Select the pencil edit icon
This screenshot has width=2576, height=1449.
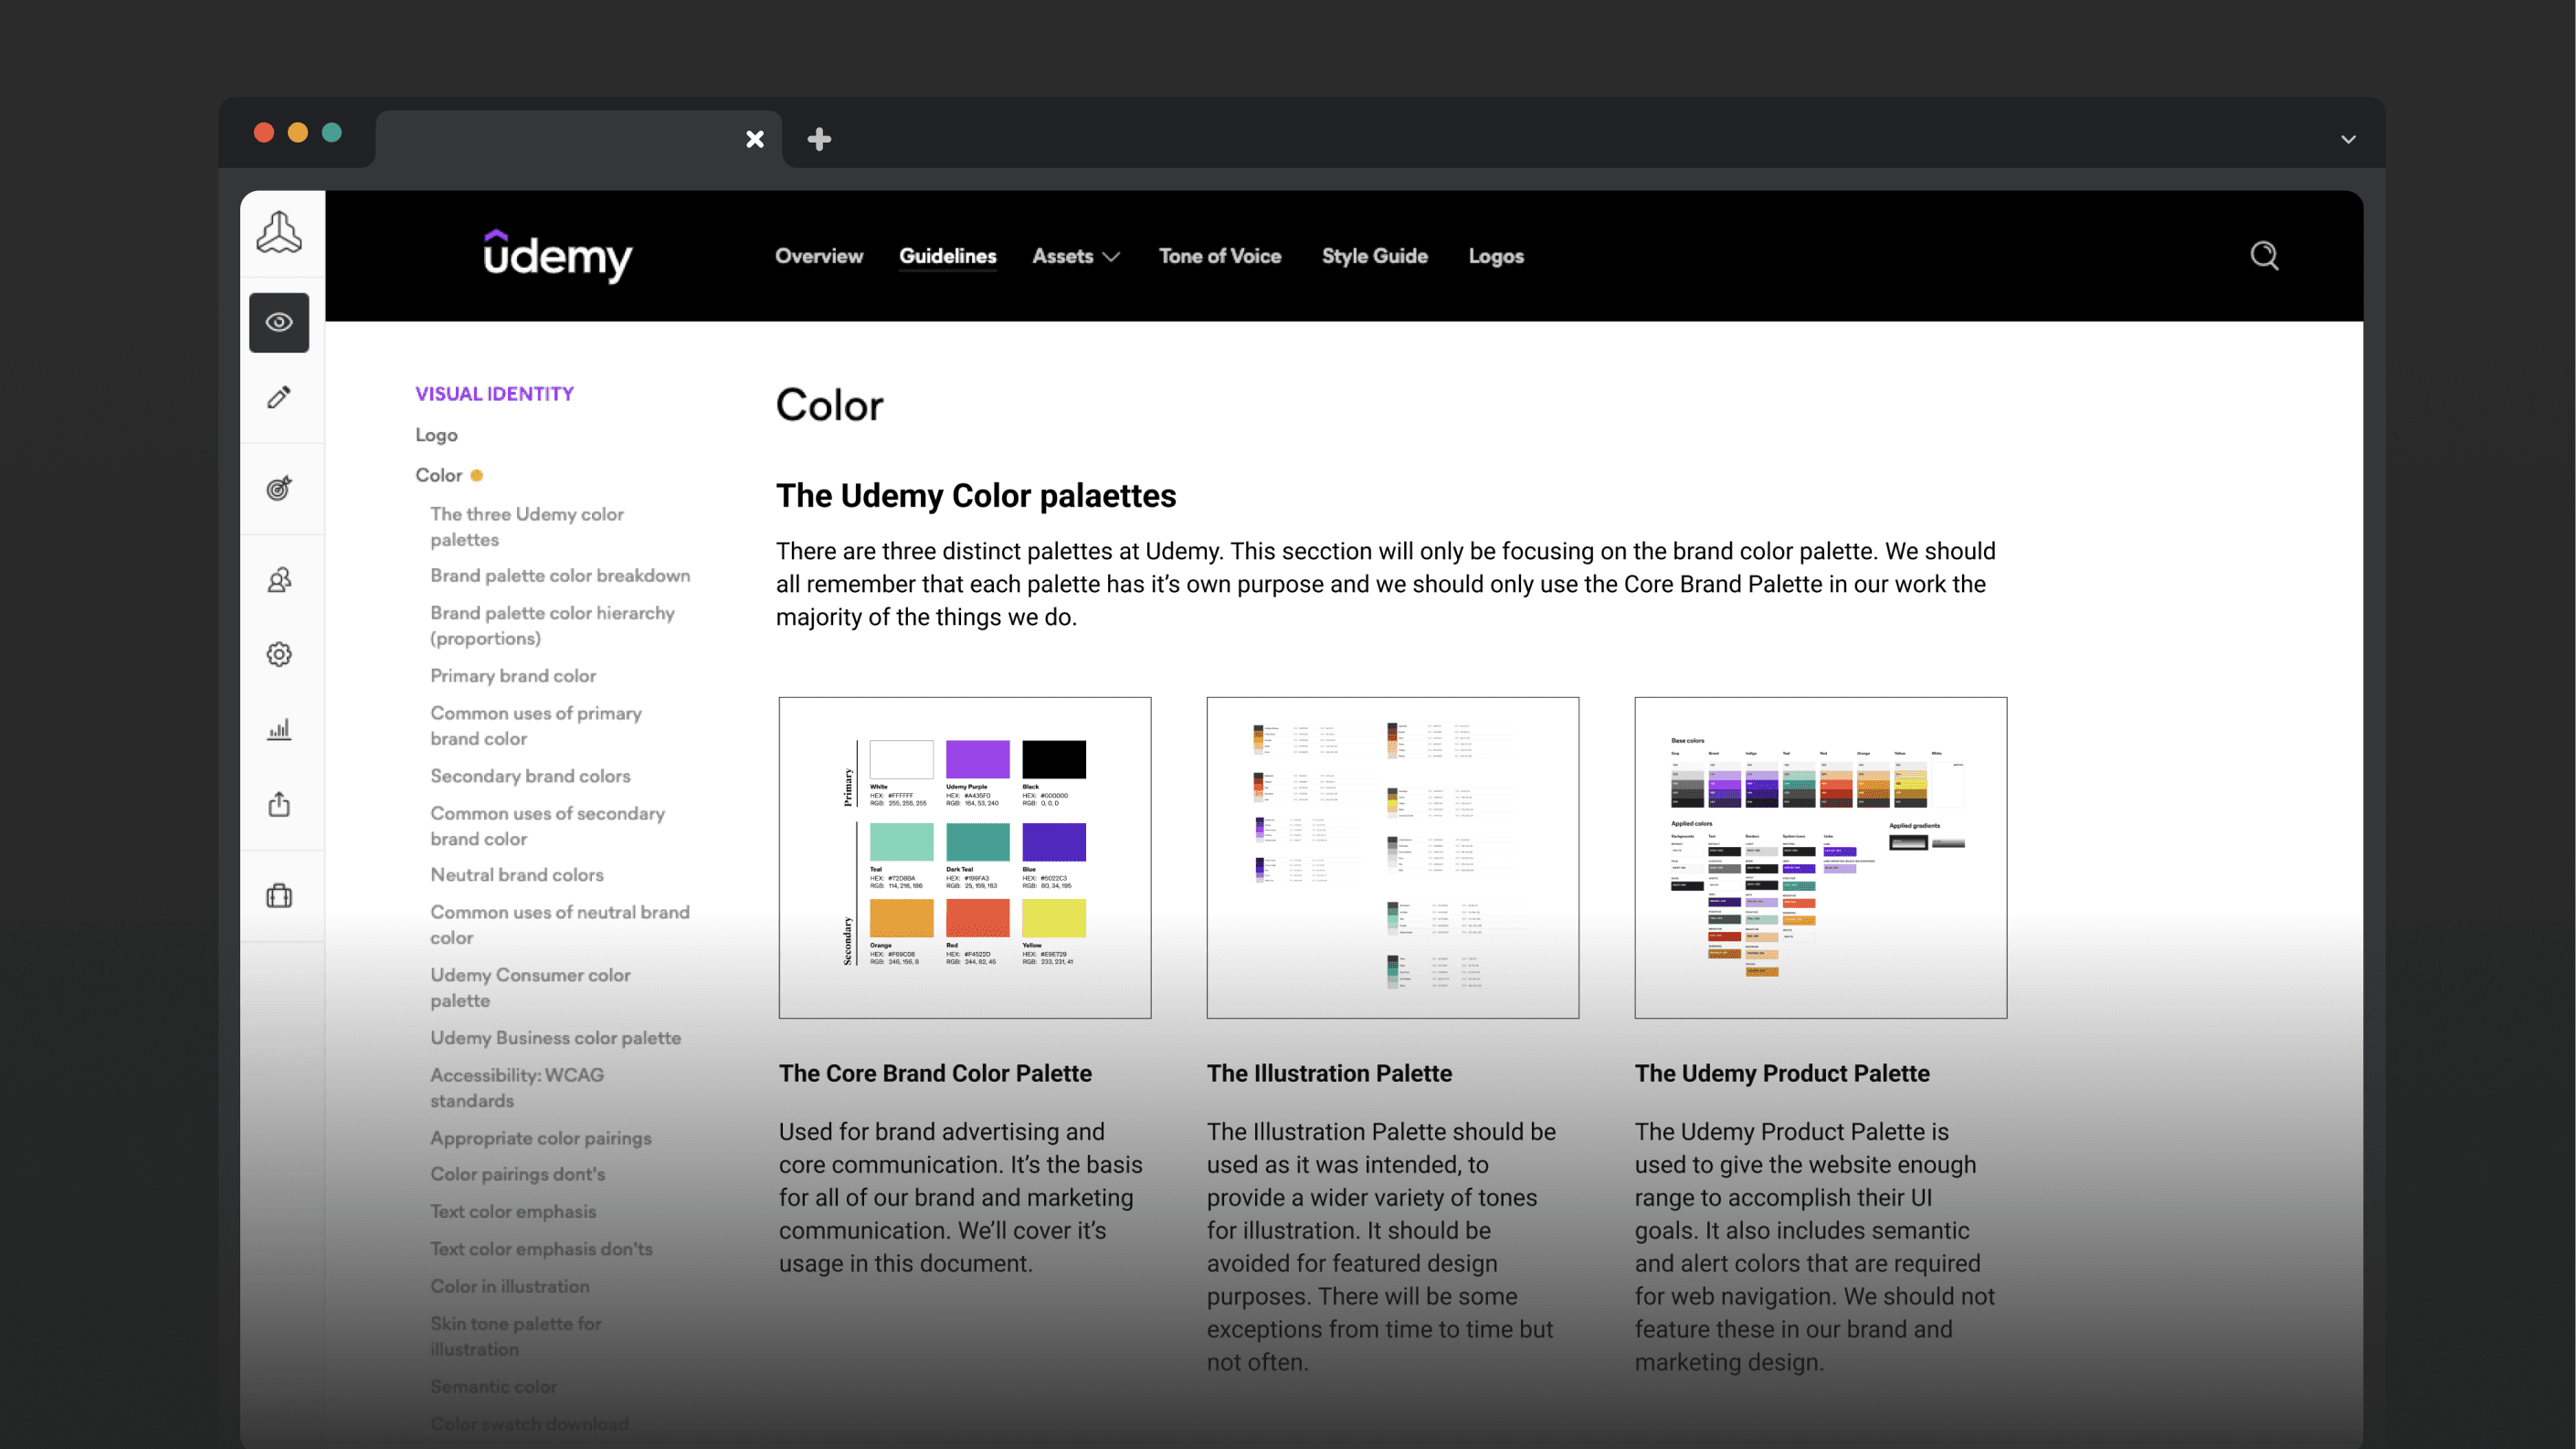[x=279, y=397]
